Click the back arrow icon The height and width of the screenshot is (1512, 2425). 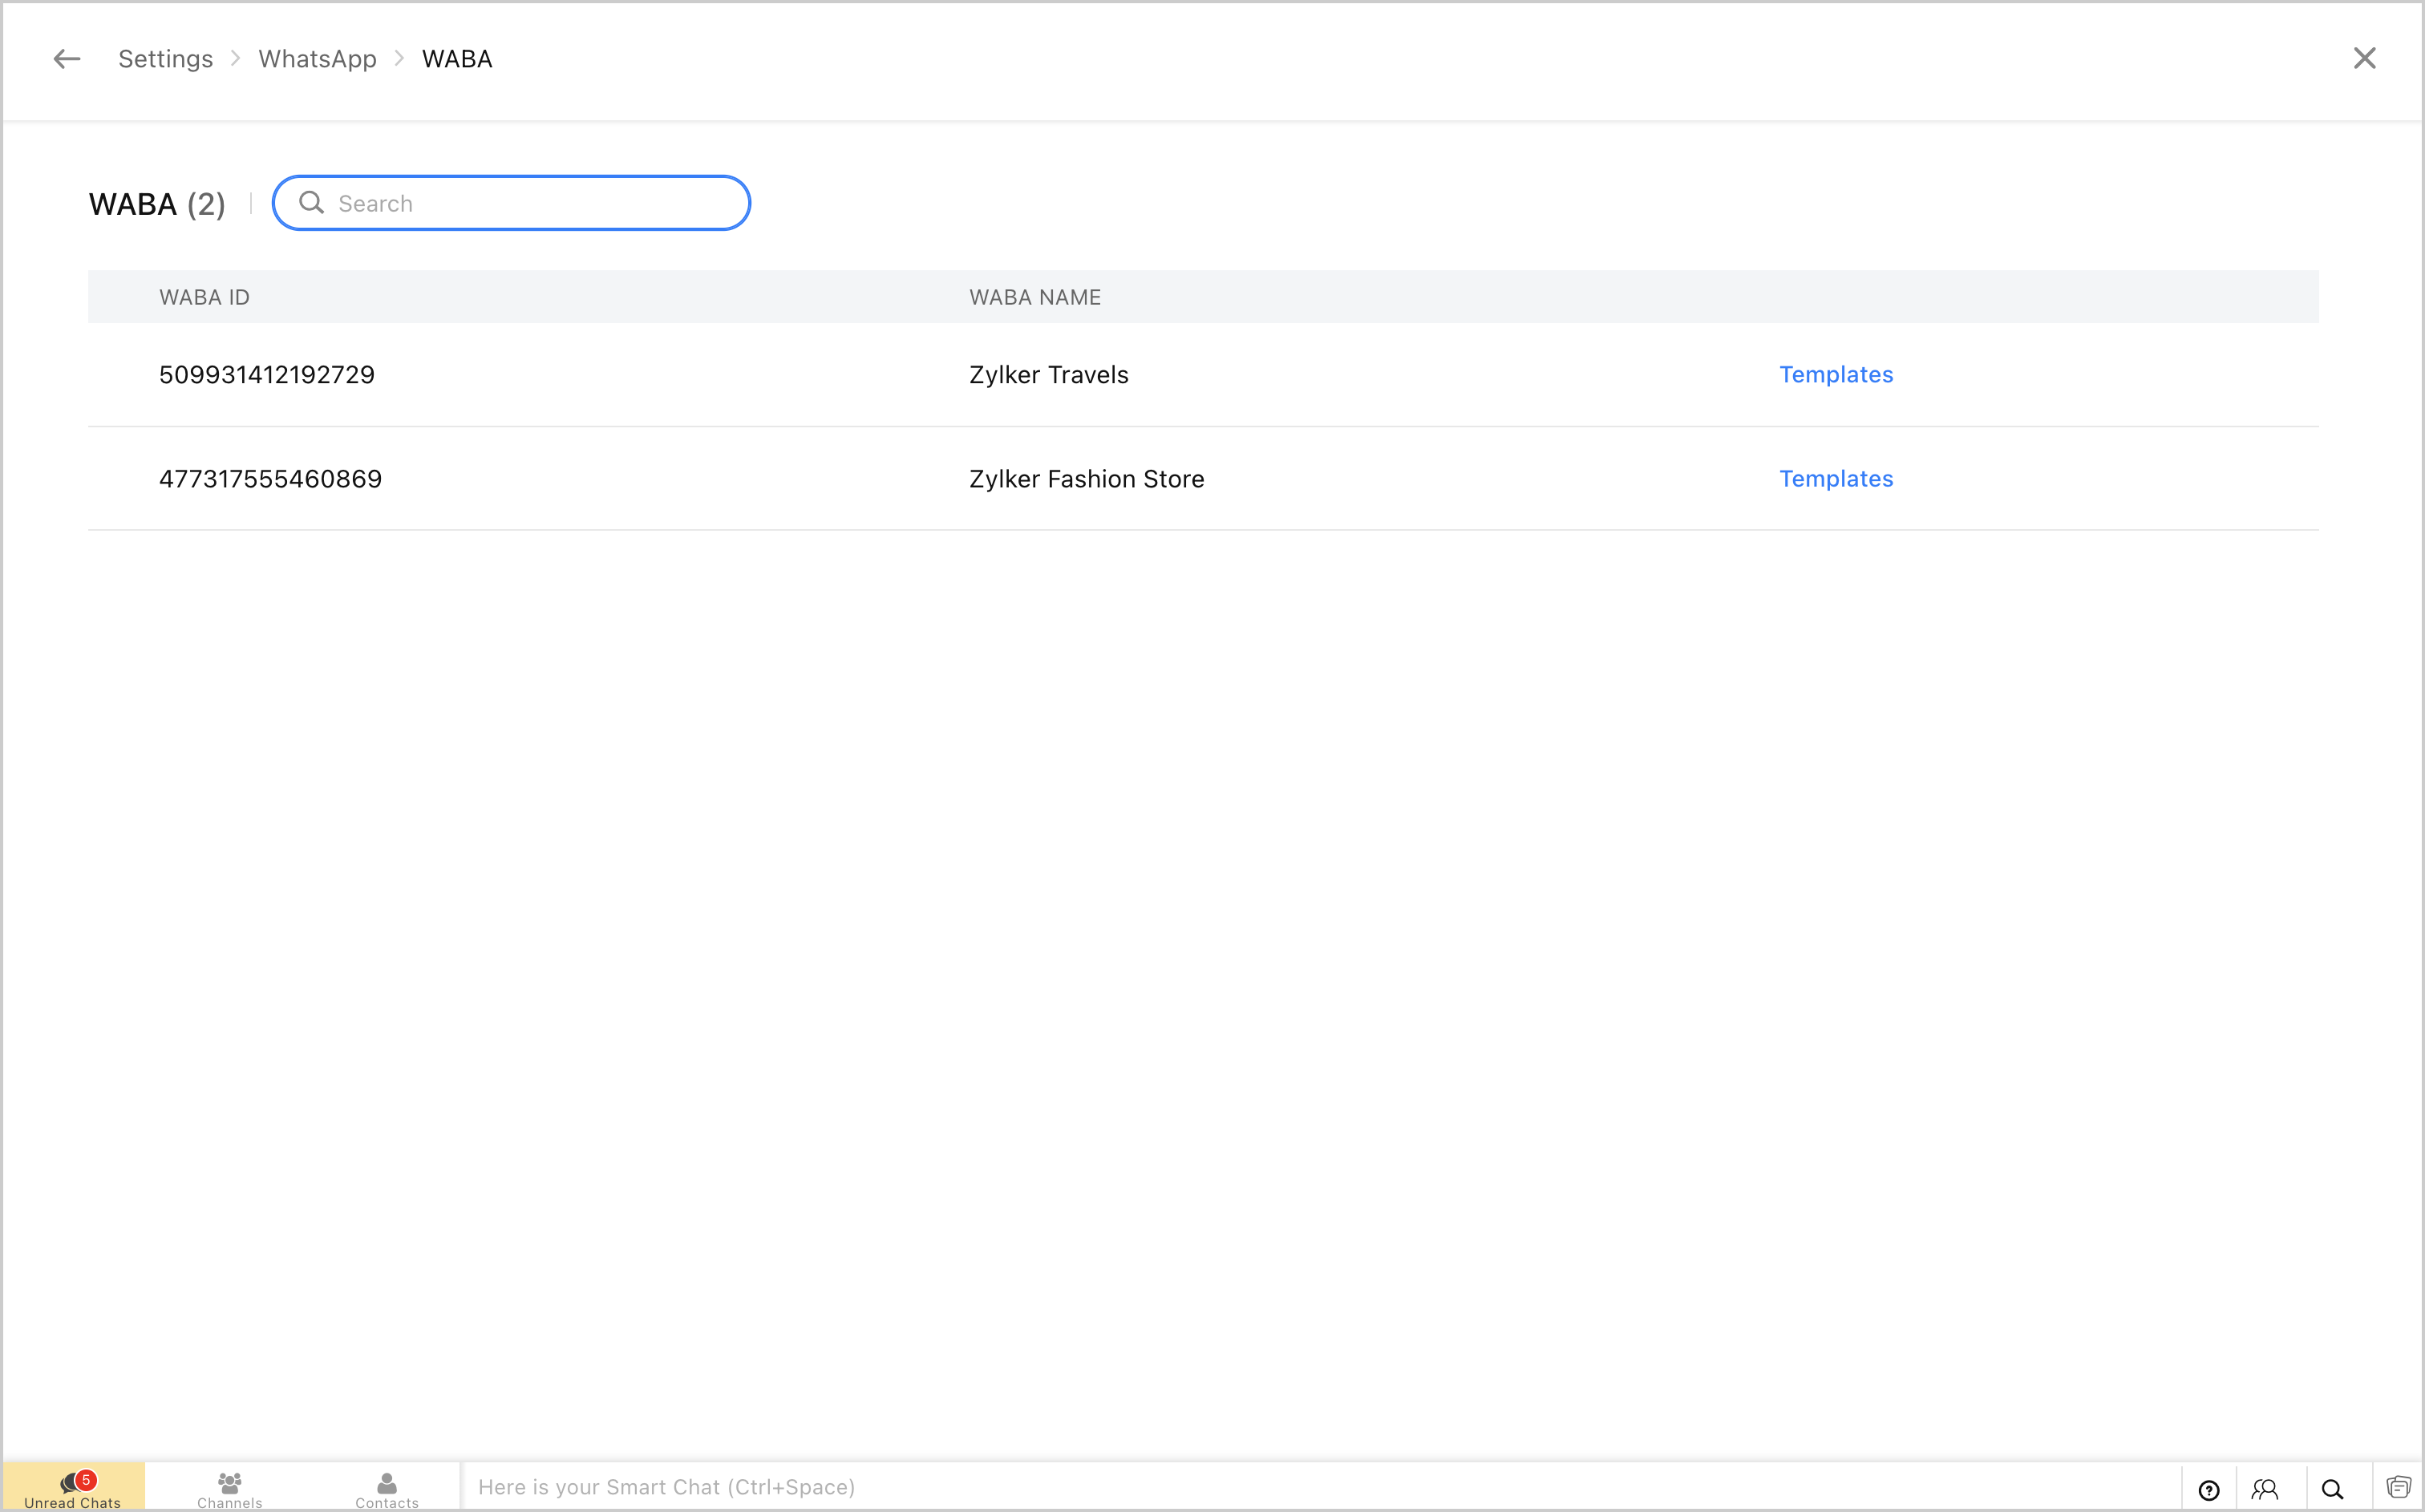click(x=66, y=59)
